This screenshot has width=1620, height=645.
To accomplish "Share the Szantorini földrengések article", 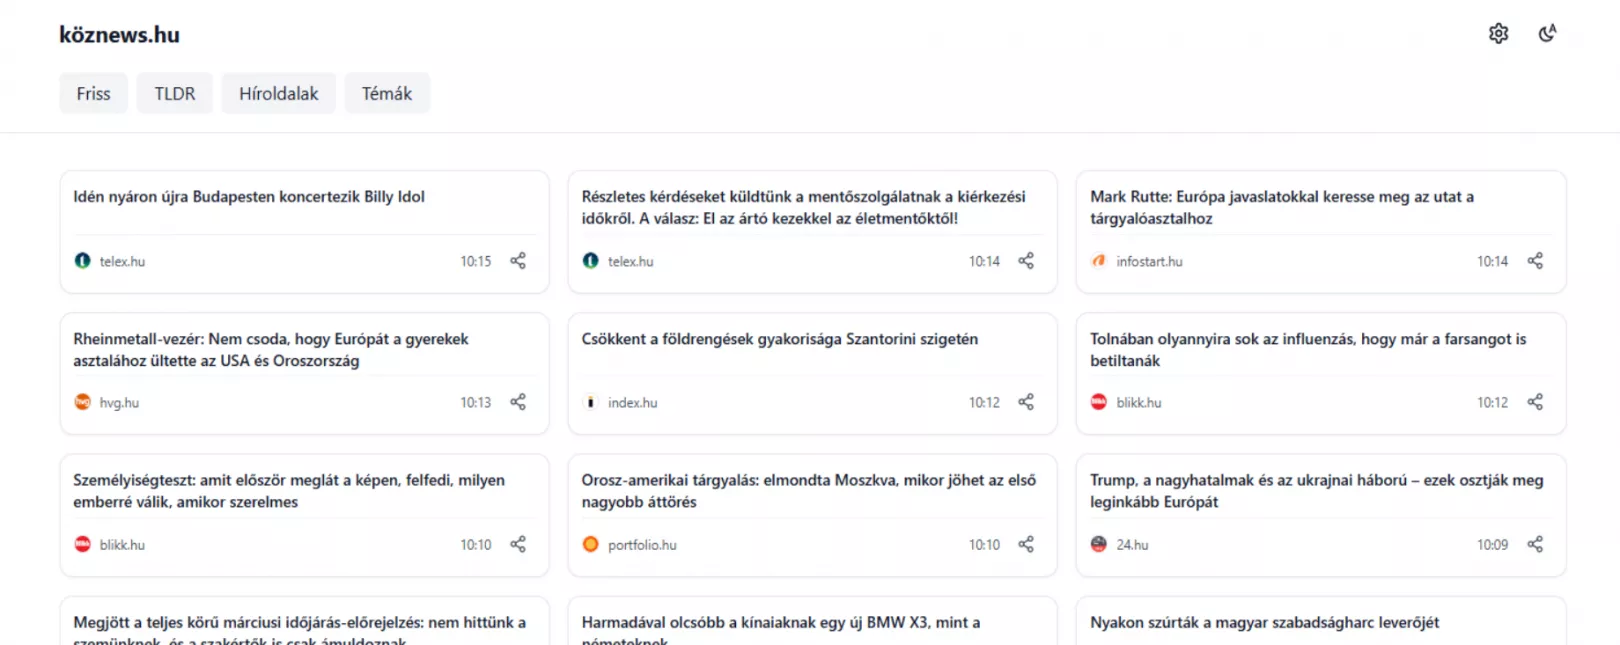I will (1026, 402).
